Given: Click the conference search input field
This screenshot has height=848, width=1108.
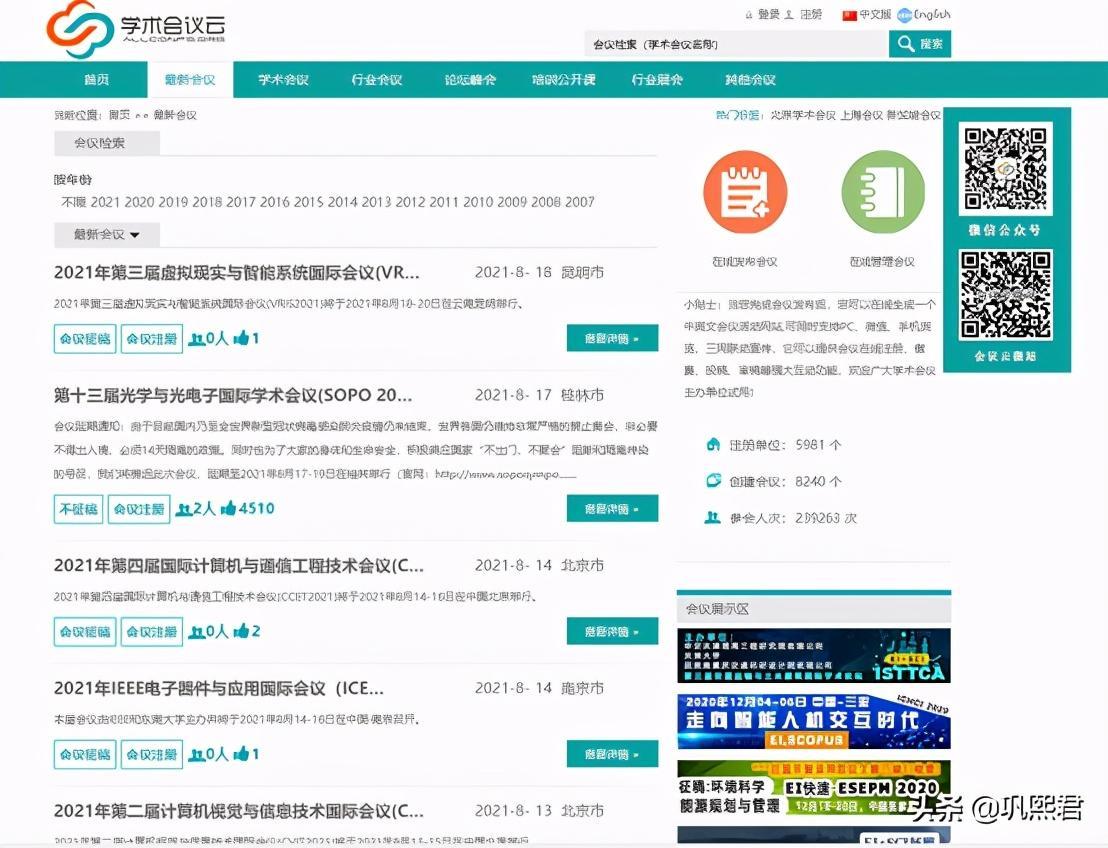Looking at the screenshot, I should tap(735, 44).
